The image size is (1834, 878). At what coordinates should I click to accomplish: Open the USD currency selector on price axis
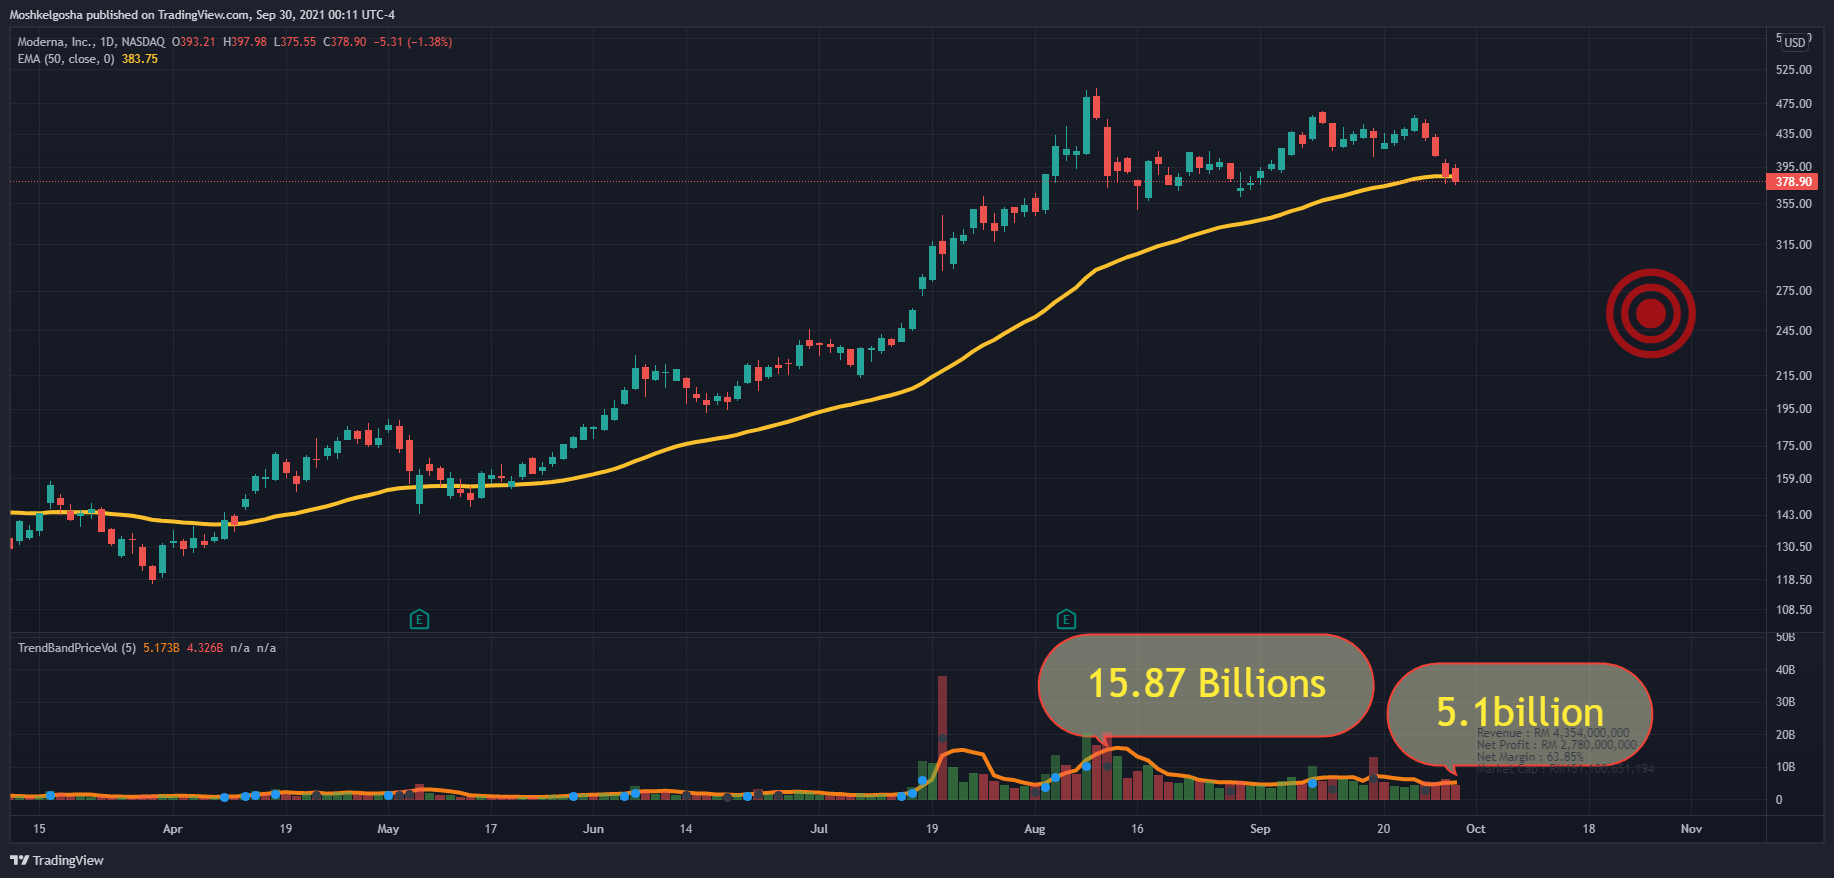1795,42
